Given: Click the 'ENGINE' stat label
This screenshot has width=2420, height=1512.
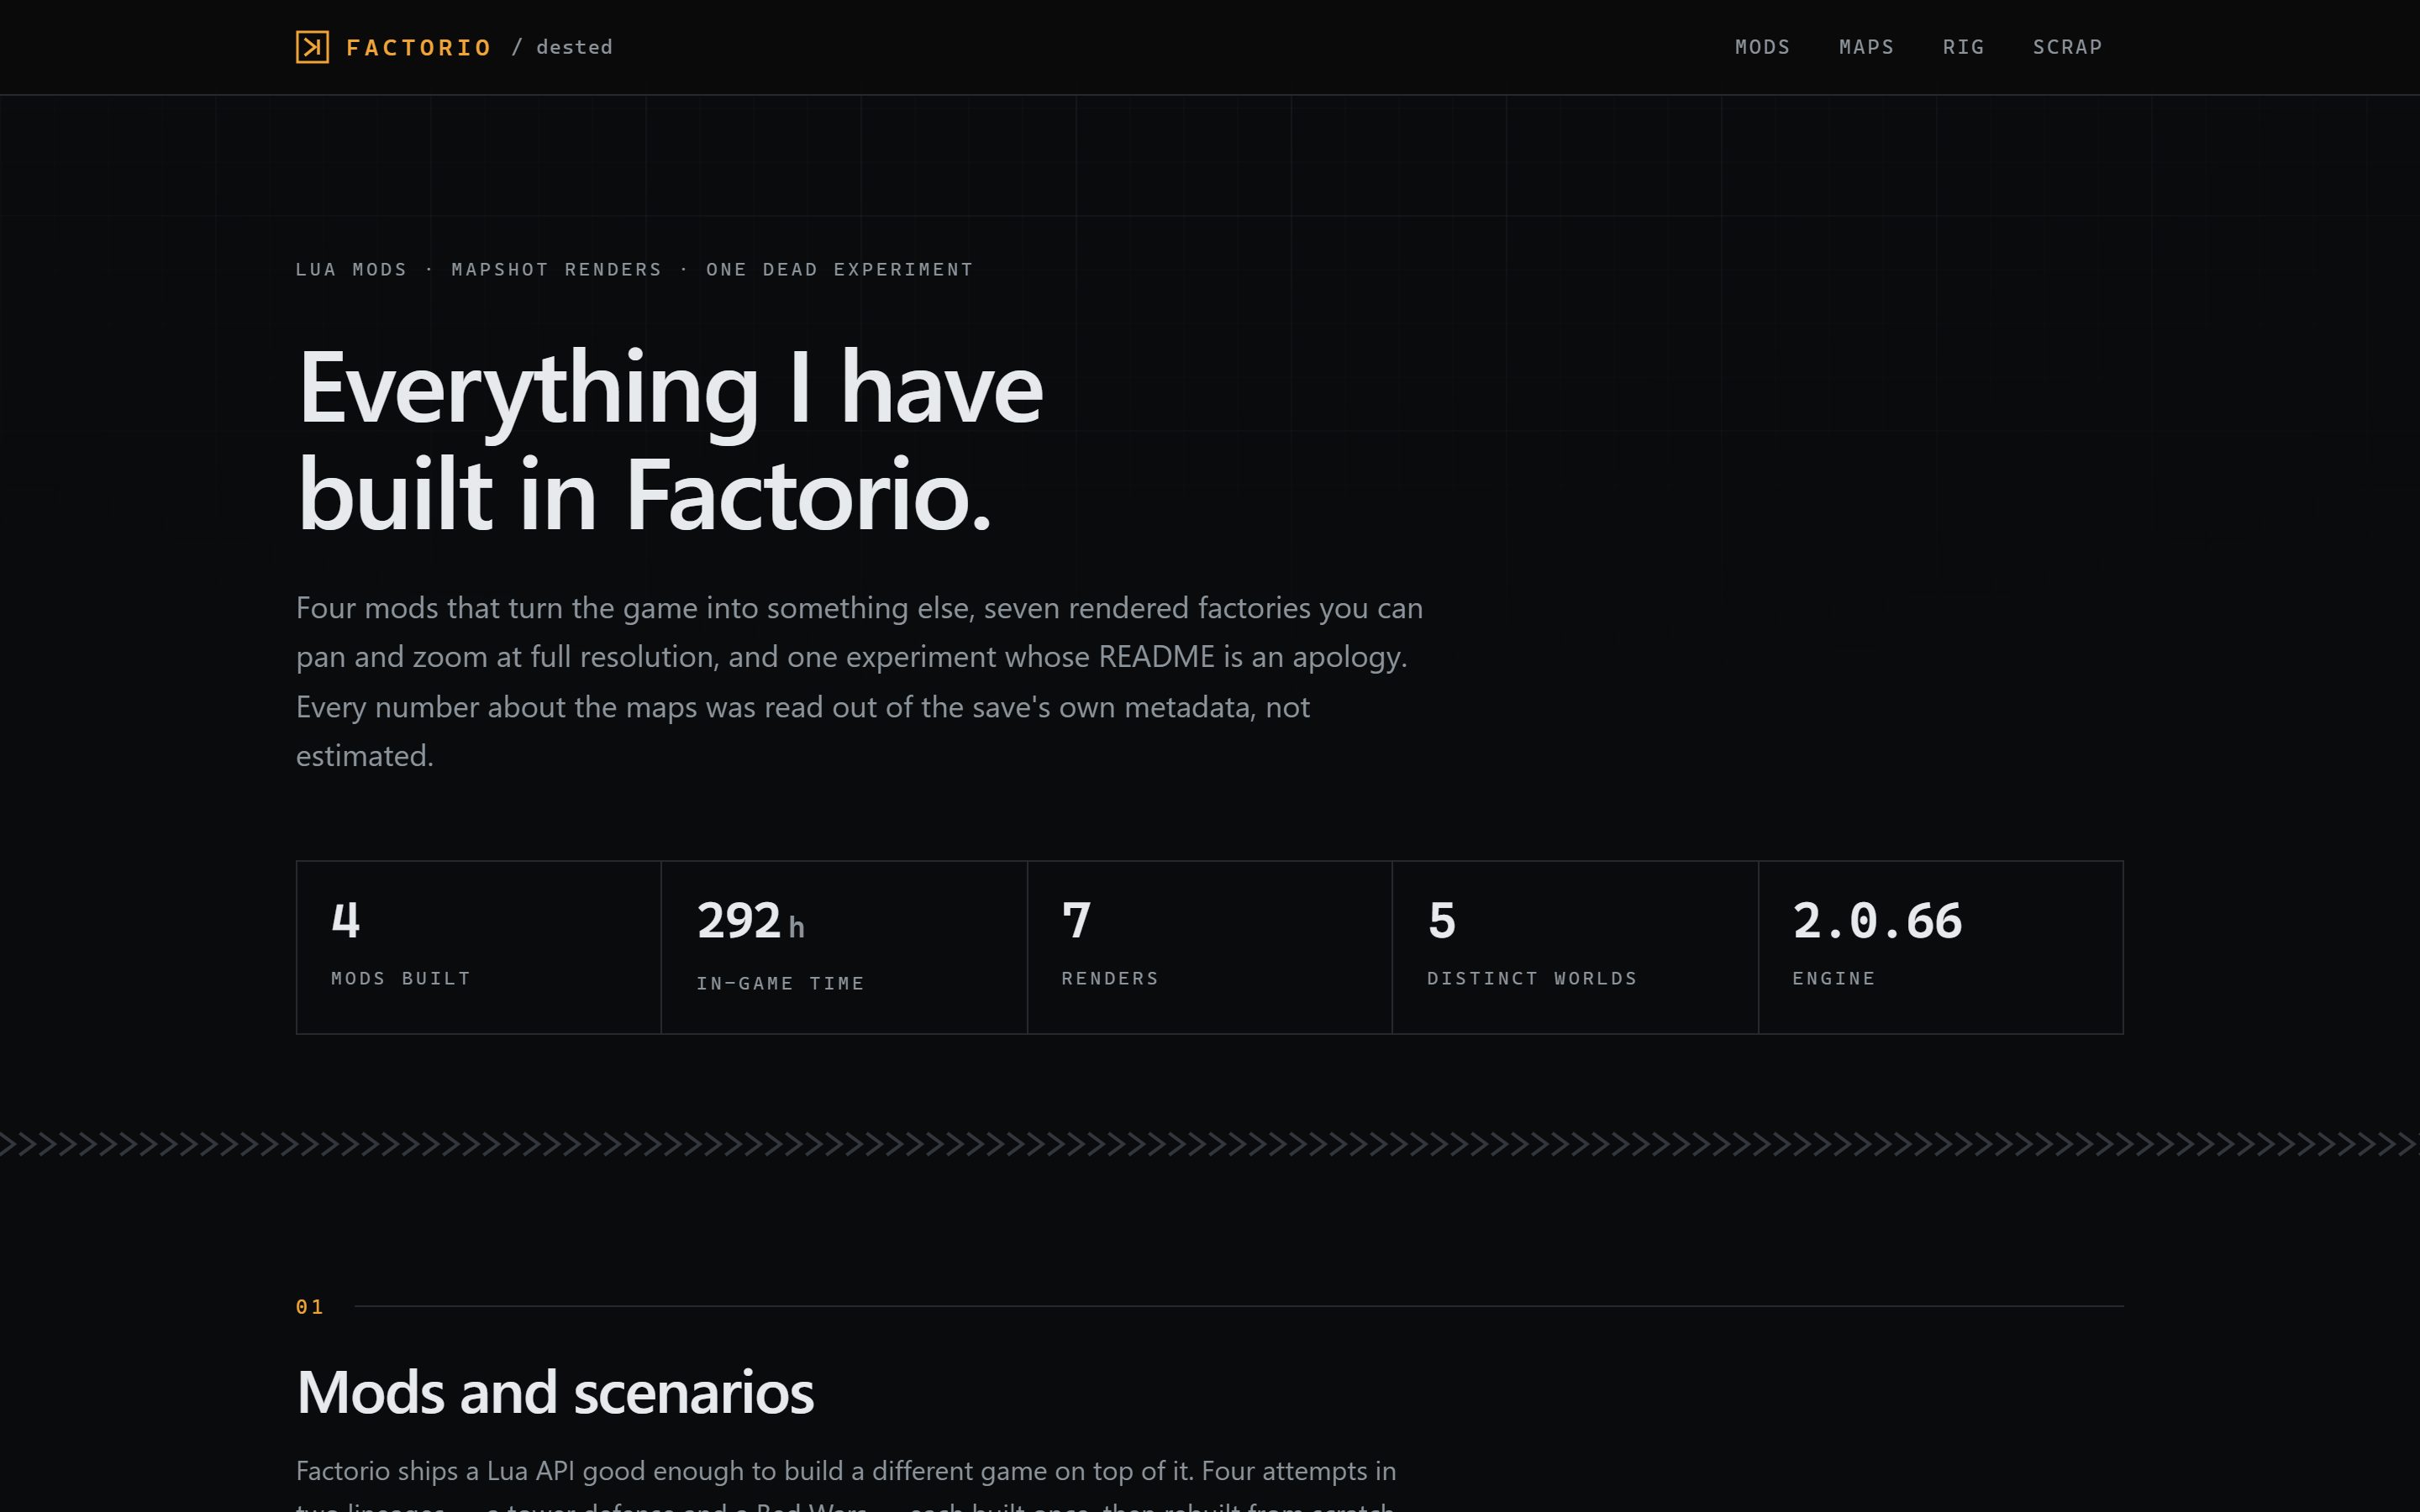Looking at the screenshot, I should [x=1834, y=978].
